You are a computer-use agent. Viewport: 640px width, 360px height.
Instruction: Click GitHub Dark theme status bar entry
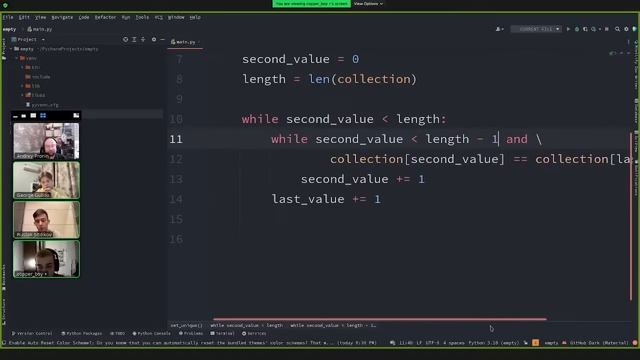599,343
